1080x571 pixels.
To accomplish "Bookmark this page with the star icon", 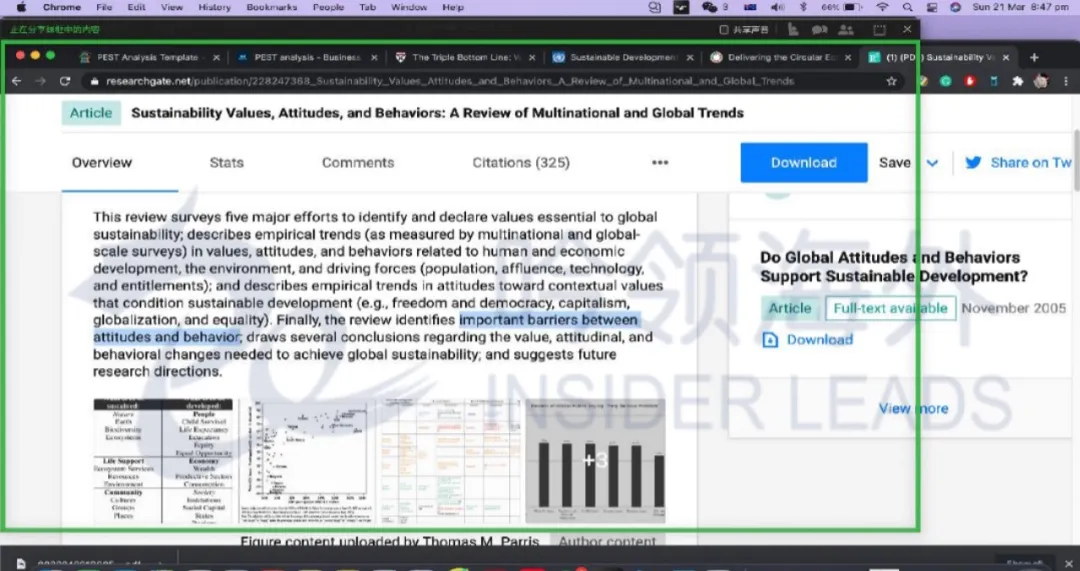I will click(891, 81).
